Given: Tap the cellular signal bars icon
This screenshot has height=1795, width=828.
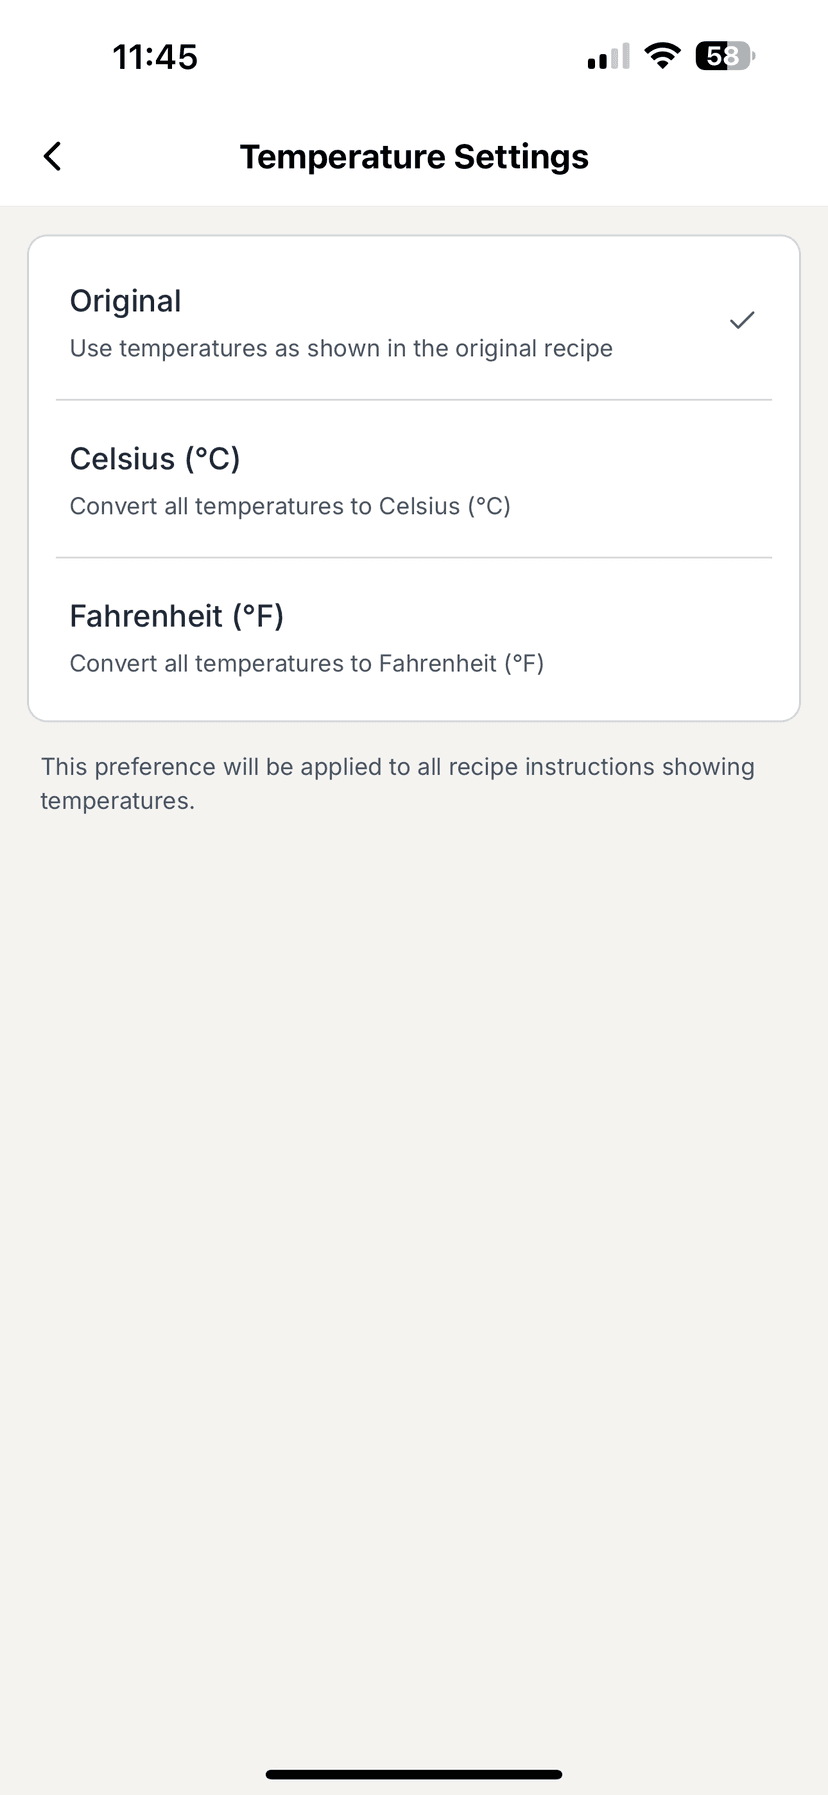Looking at the screenshot, I should [608, 57].
